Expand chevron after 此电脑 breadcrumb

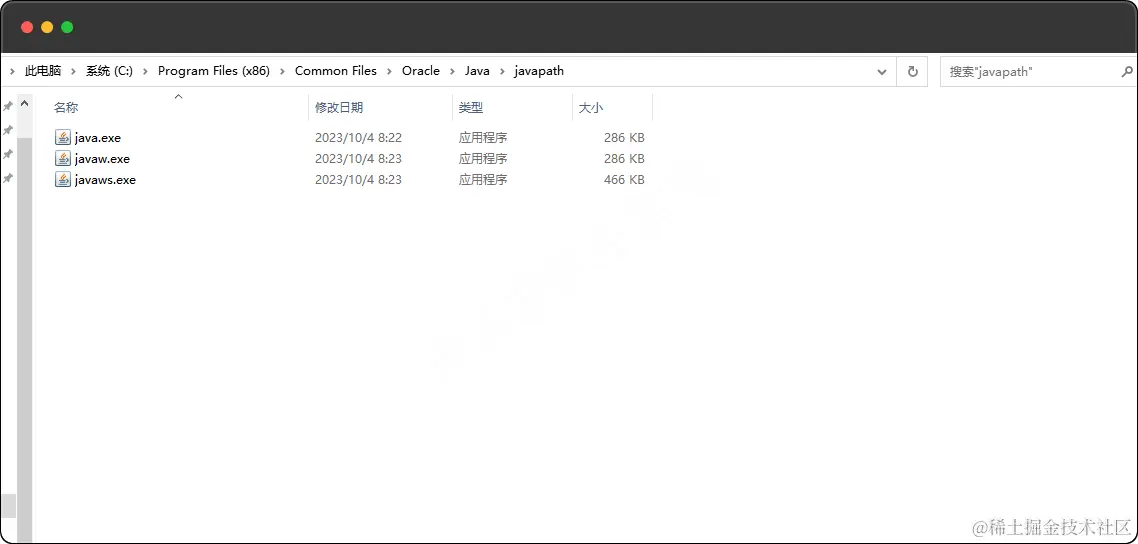74,71
